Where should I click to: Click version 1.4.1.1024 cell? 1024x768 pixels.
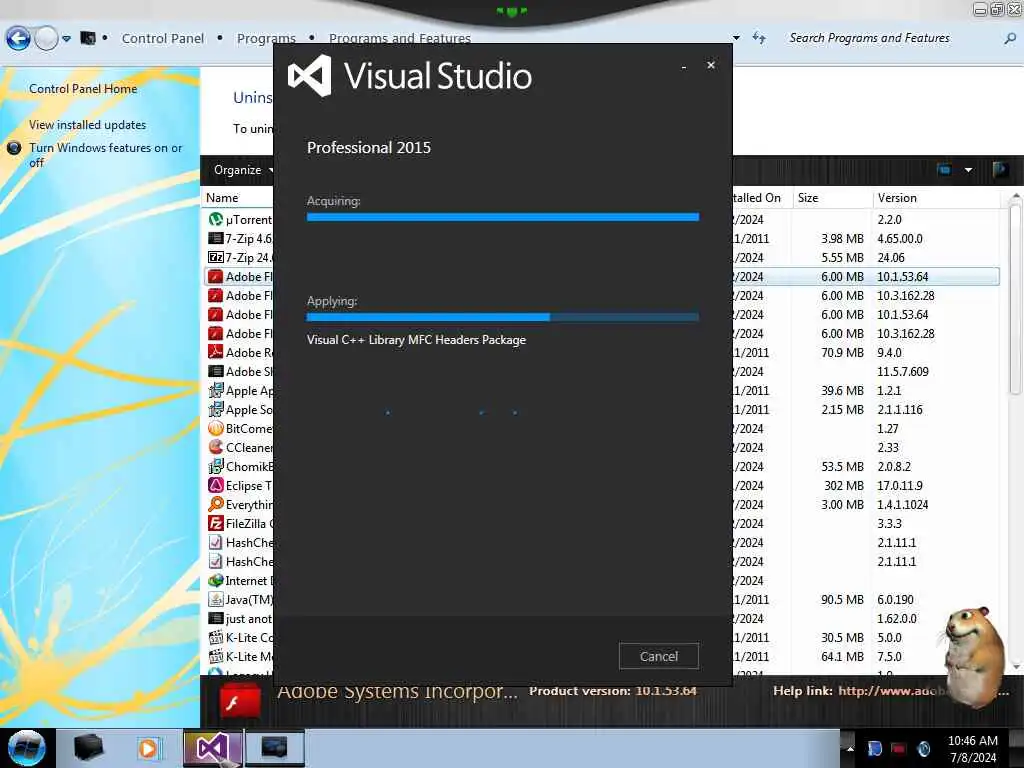click(x=903, y=505)
